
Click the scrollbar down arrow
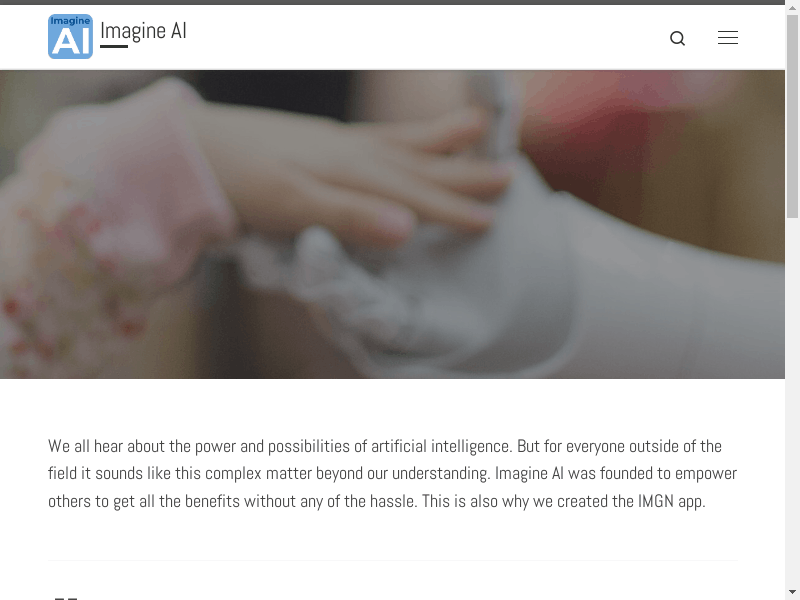[792, 594]
